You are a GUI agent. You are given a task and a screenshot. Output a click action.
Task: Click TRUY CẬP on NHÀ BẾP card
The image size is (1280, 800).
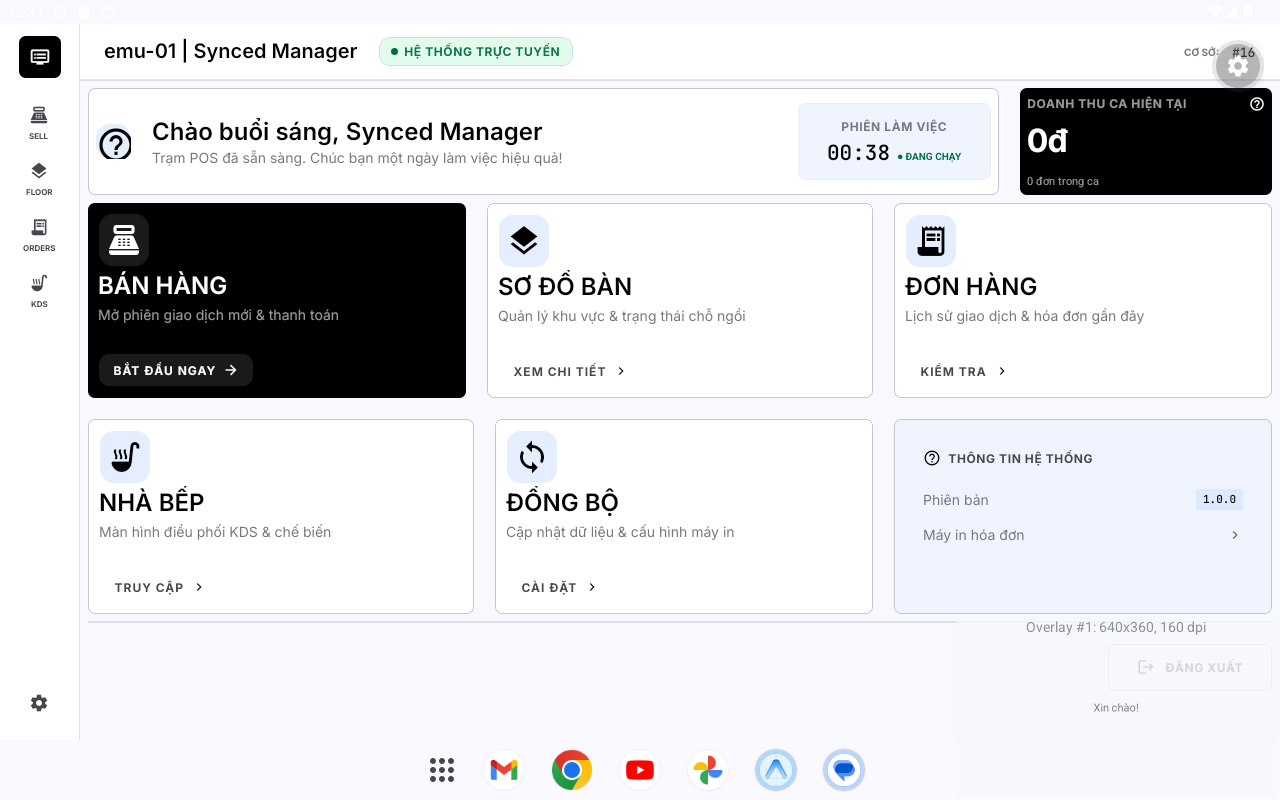point(159,587)
